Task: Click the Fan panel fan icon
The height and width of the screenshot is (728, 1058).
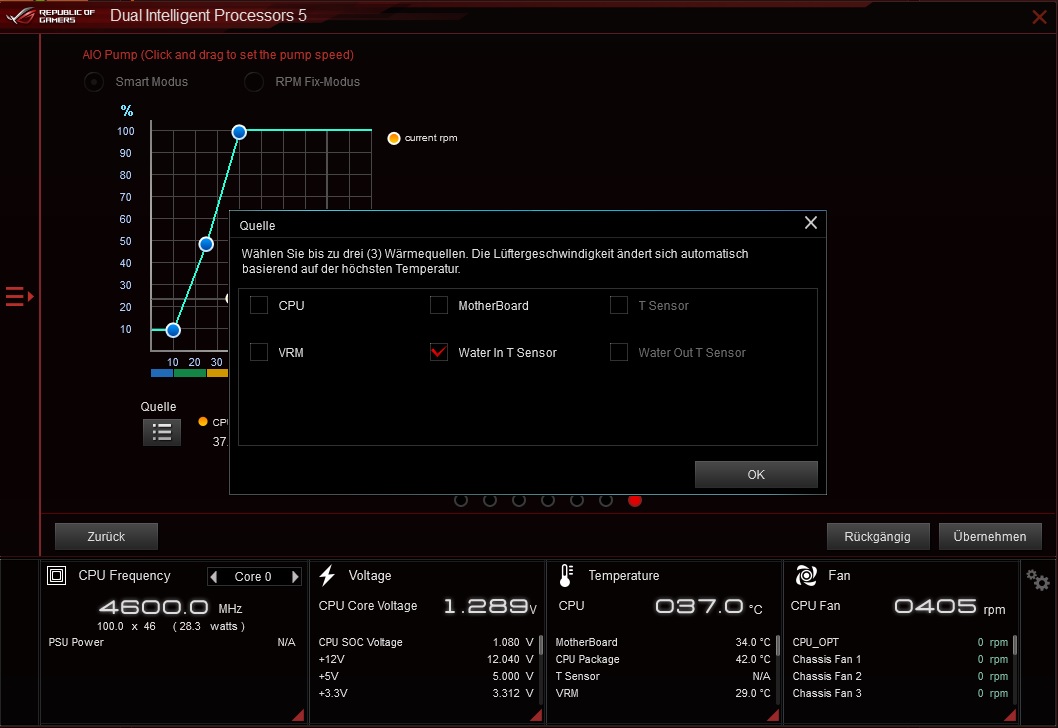Action: coord(806,576)
